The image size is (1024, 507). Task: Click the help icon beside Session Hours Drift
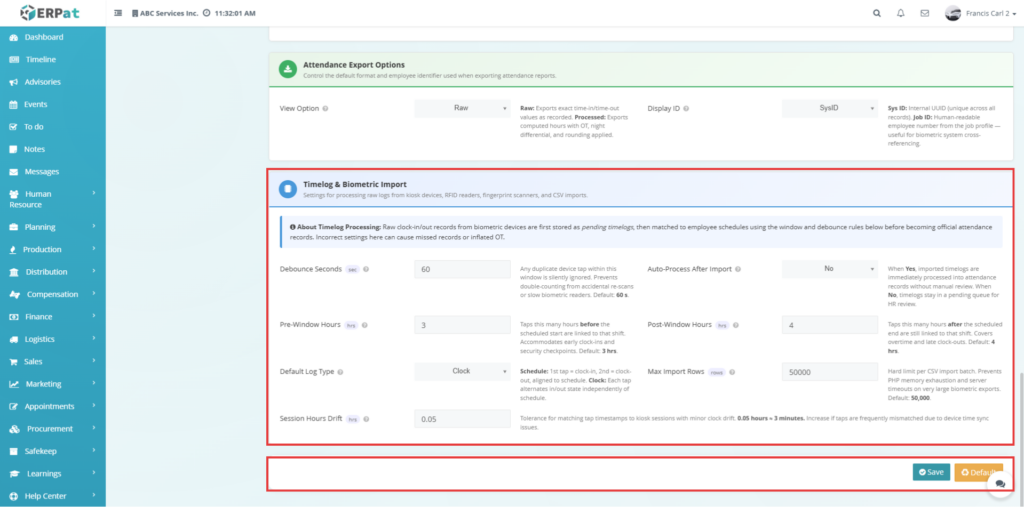(365, 419)
